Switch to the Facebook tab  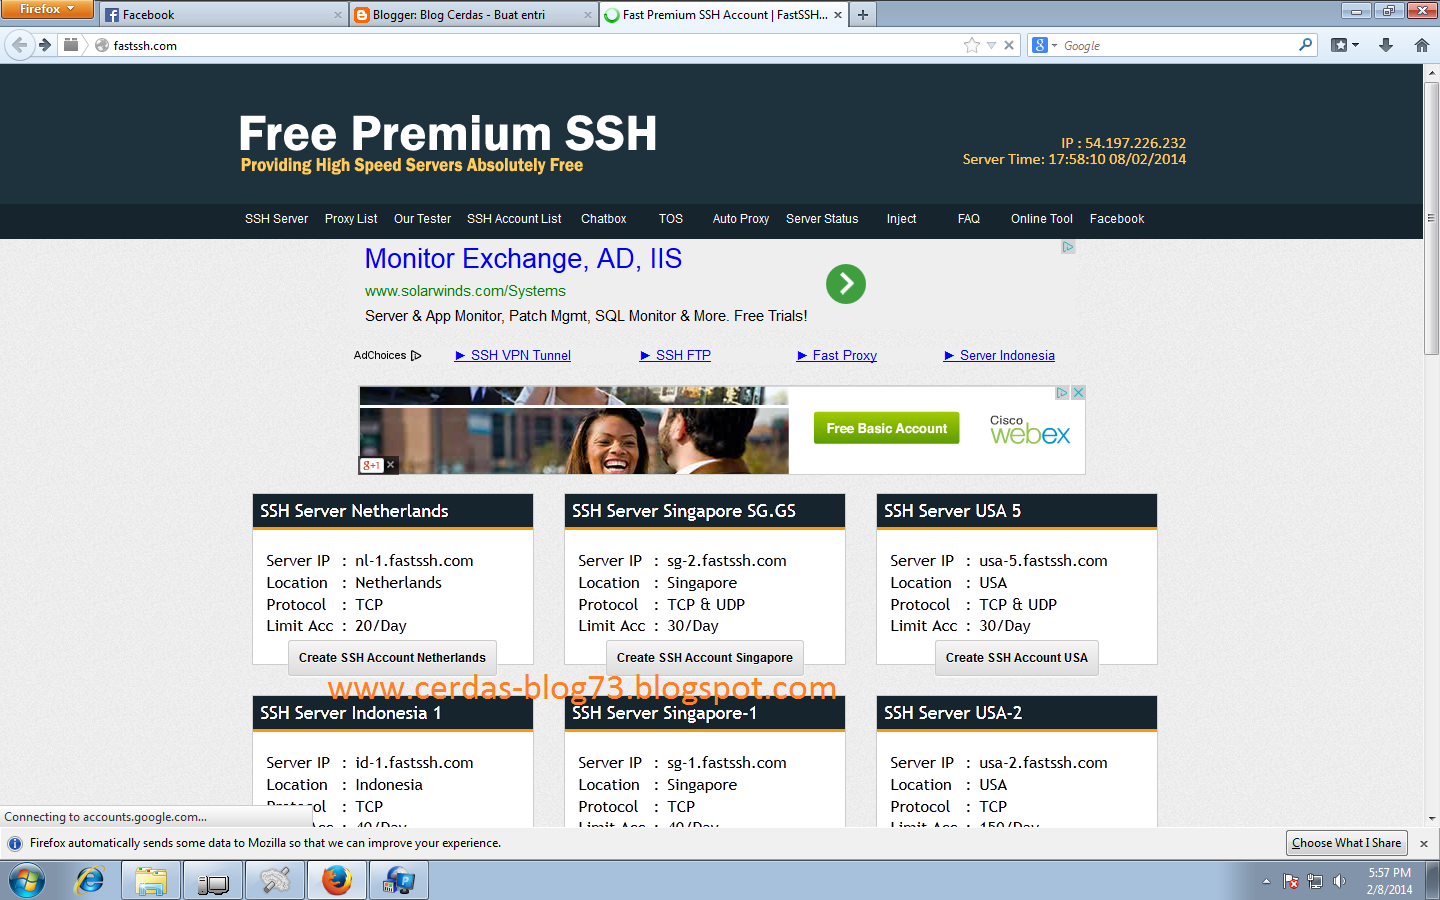[223, 15]
